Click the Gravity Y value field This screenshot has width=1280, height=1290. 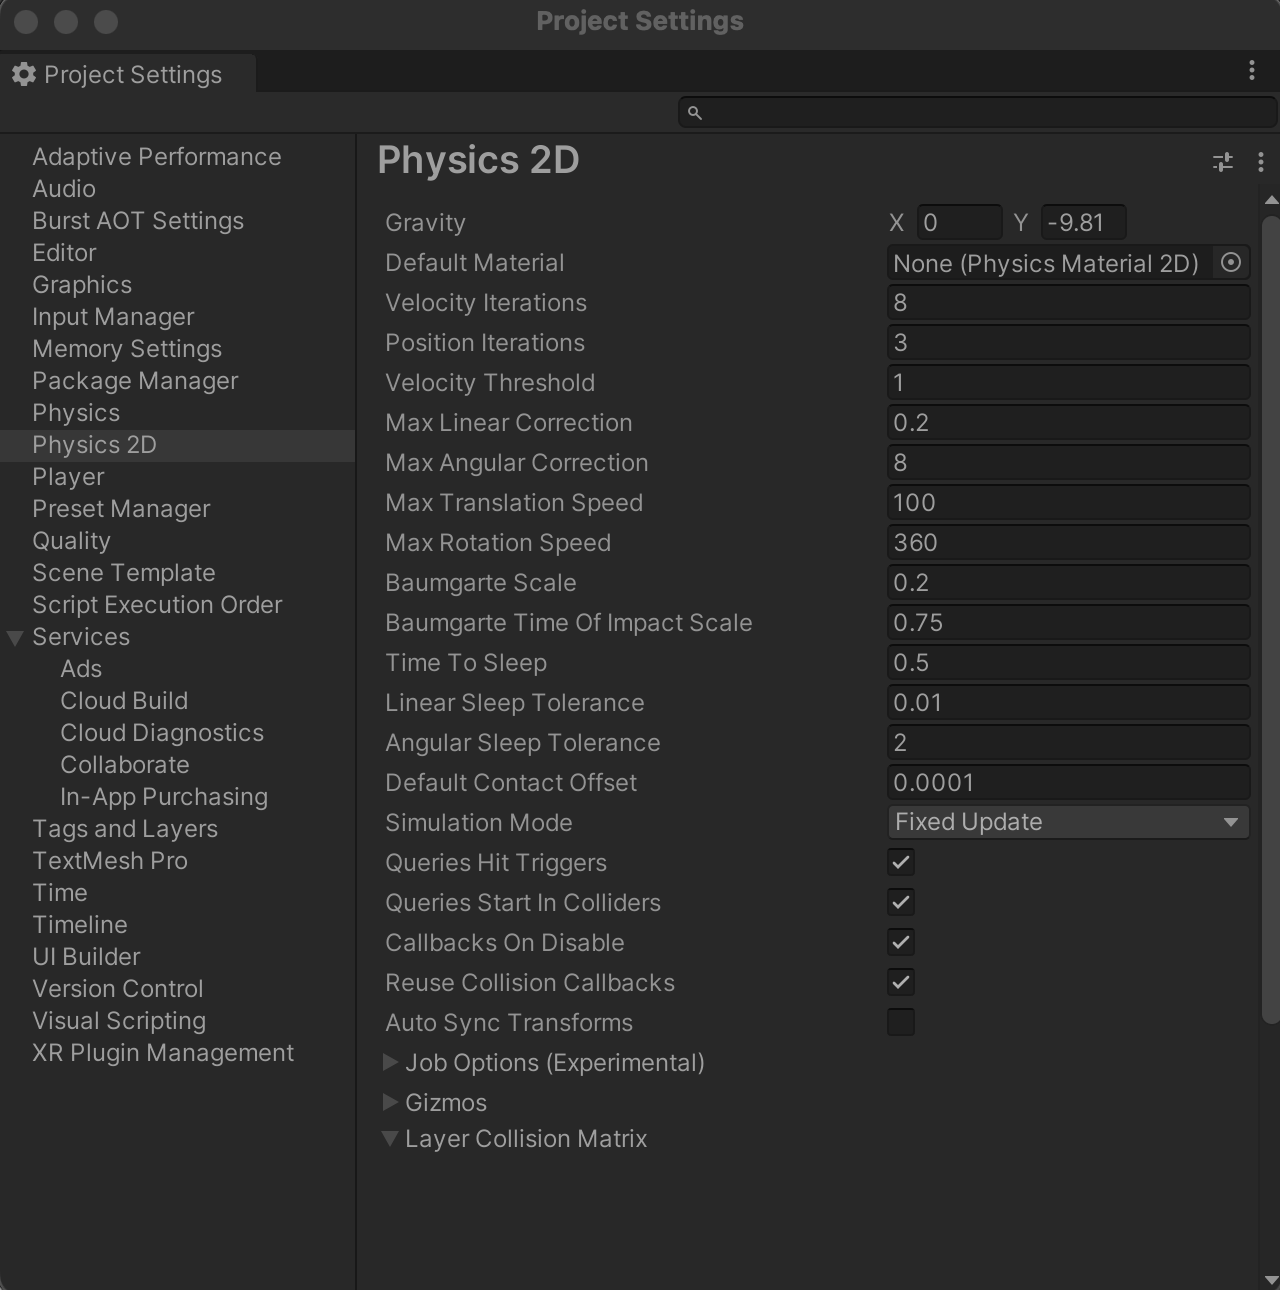(x=1084, y=222)
